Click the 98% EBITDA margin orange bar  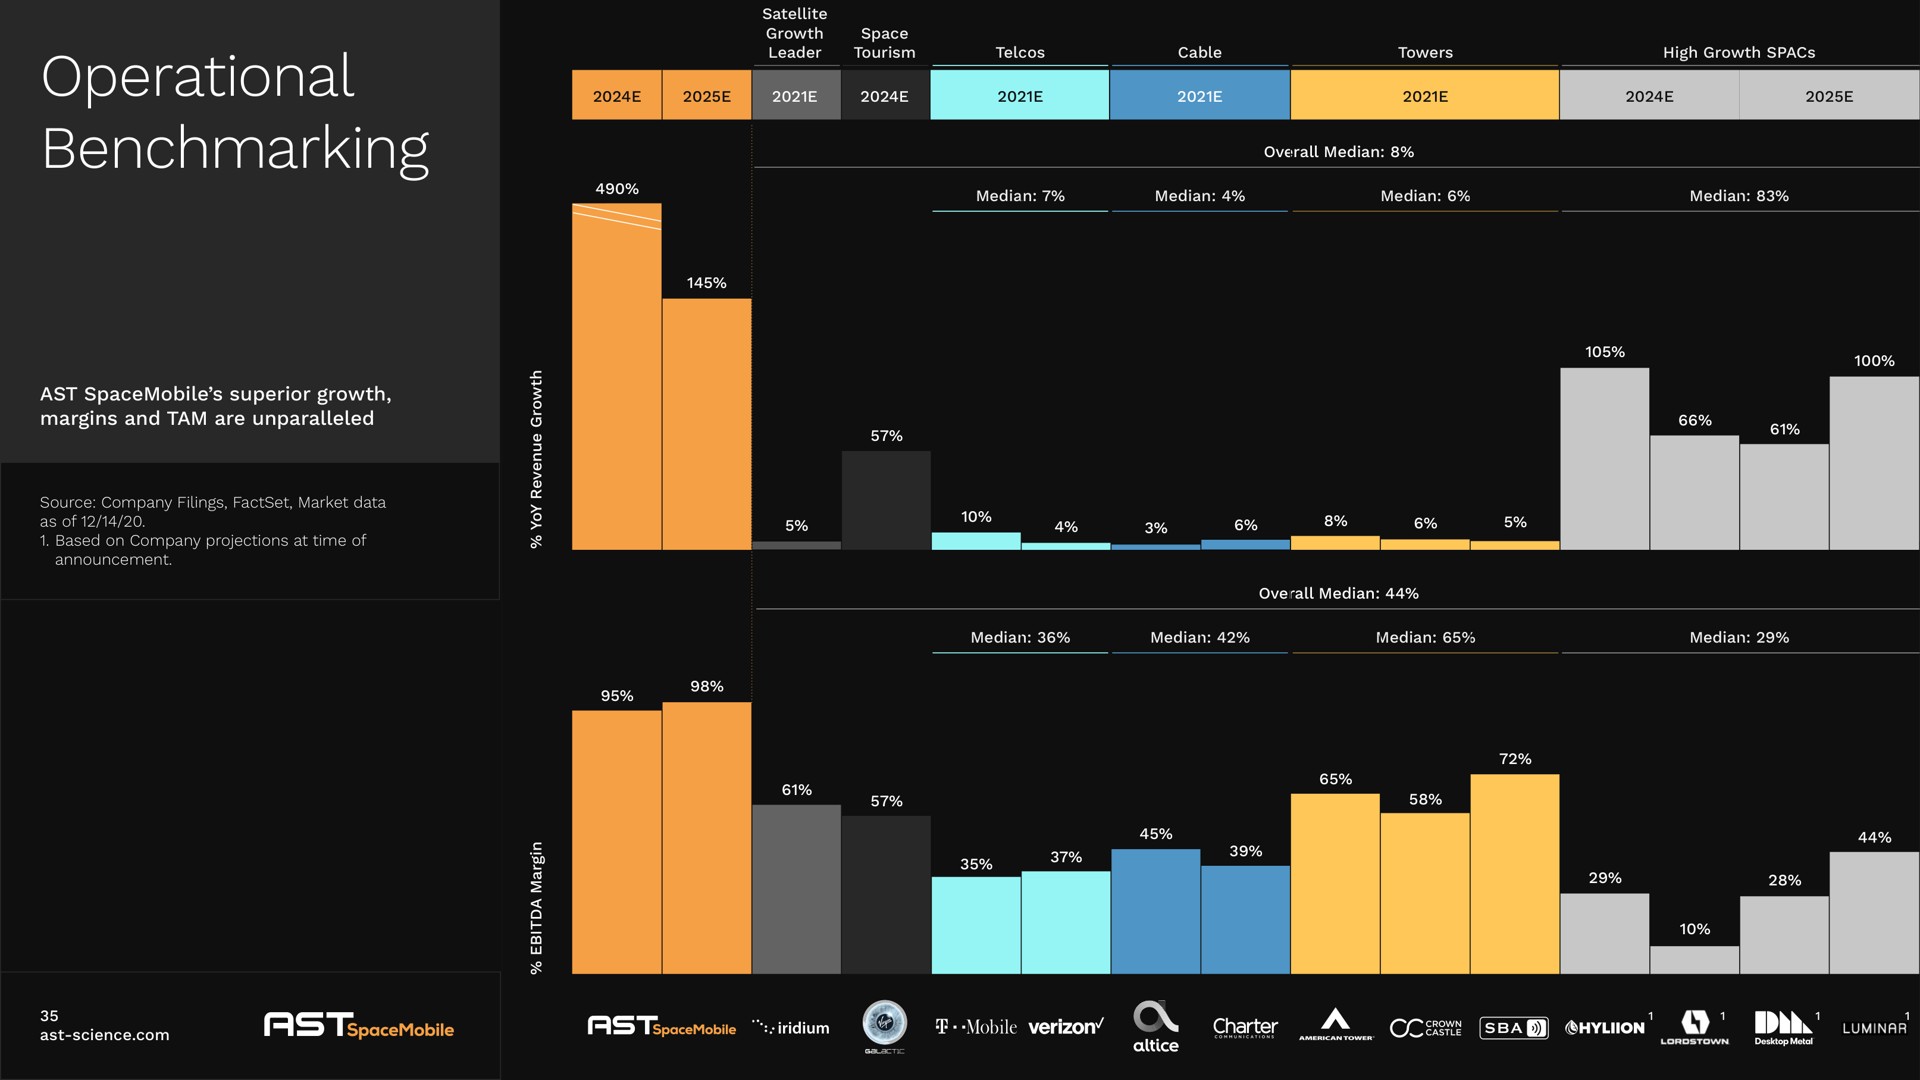point(707,838)
